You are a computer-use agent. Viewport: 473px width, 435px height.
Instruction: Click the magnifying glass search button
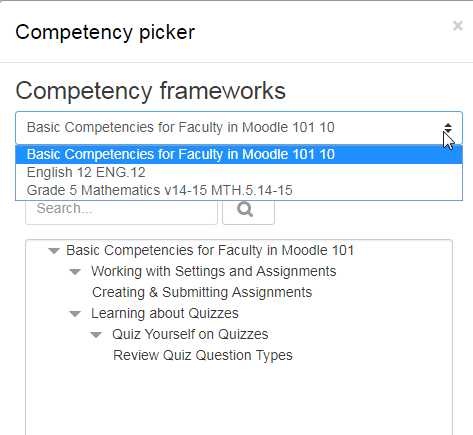point(249,210)
